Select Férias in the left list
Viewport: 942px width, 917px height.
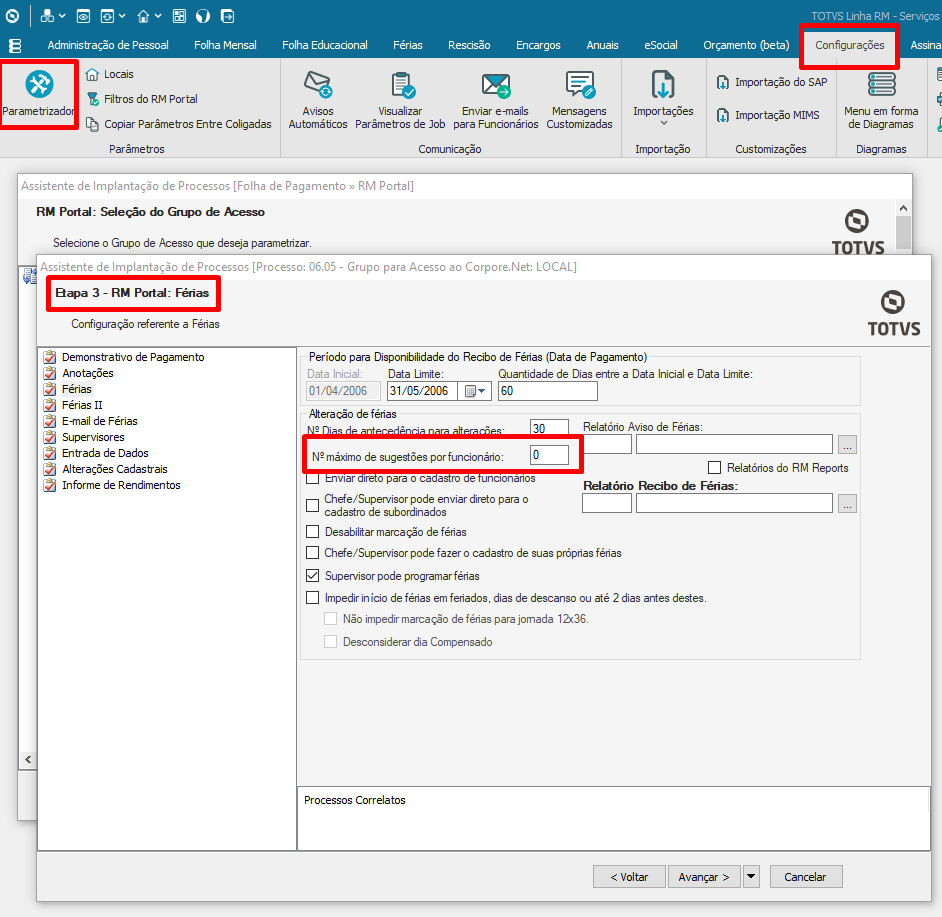click(77, 389)
